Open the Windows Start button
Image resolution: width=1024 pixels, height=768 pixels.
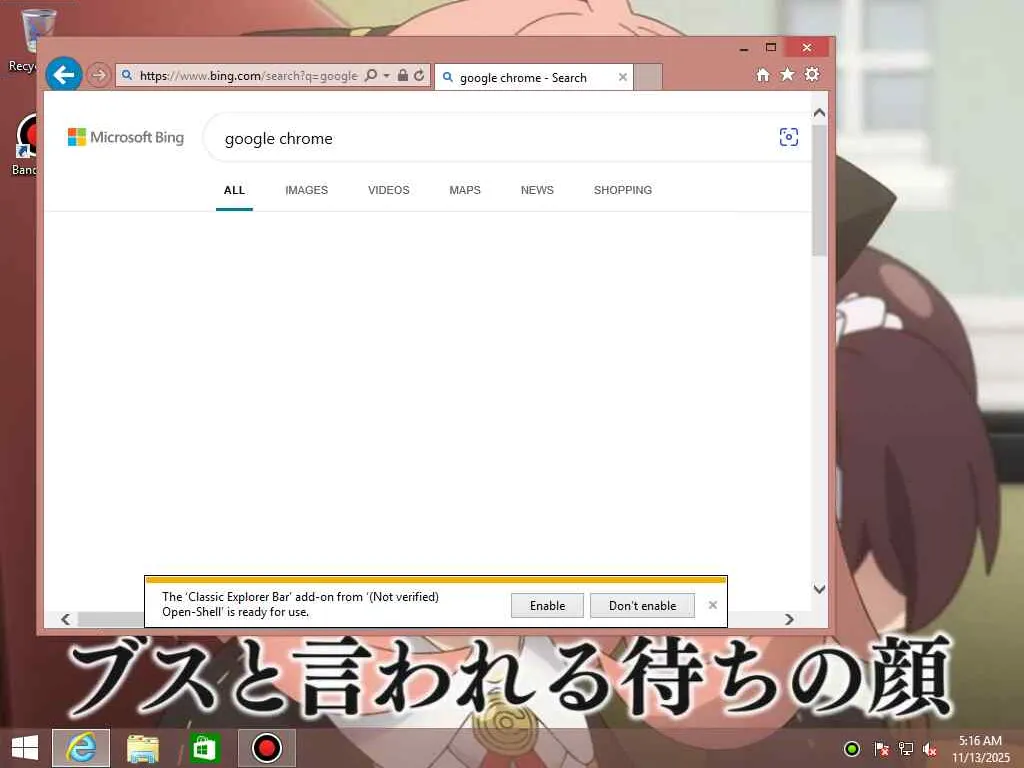coord(25,748)
